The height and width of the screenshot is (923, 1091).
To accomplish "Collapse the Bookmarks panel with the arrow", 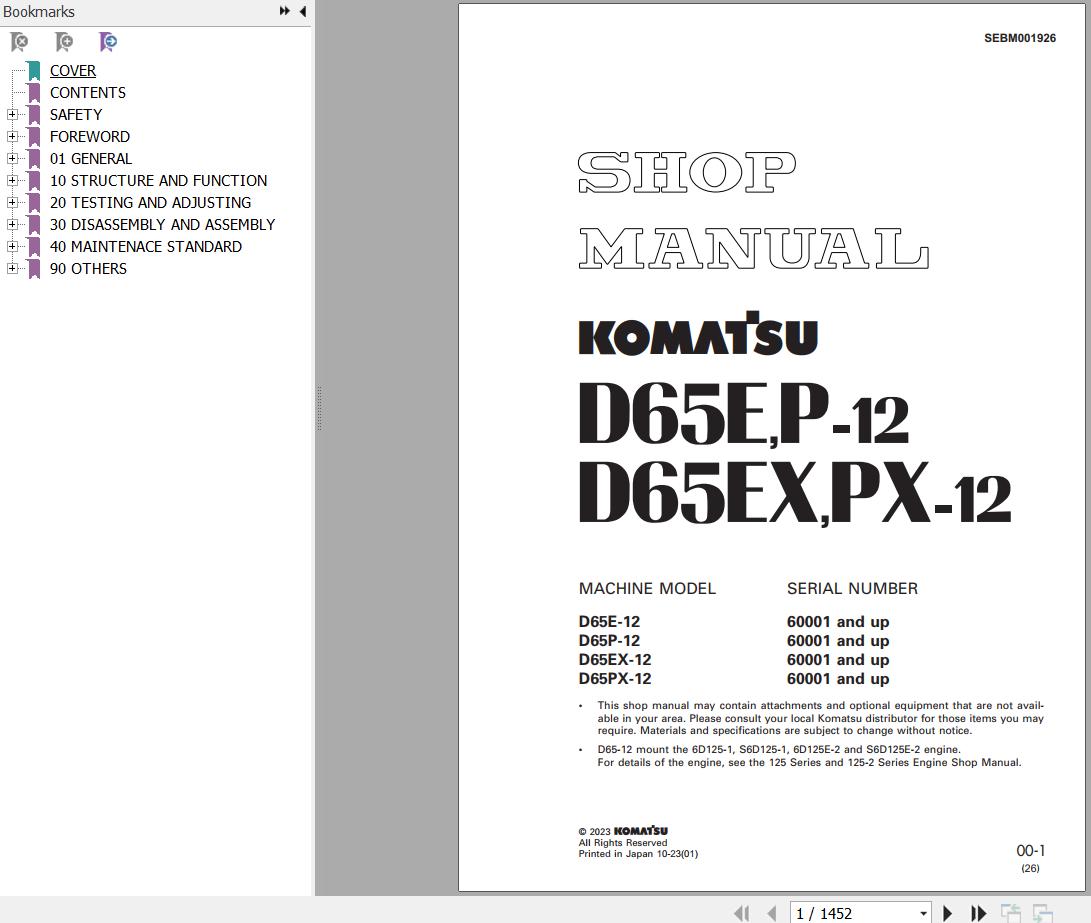I will tap(303, 11).
